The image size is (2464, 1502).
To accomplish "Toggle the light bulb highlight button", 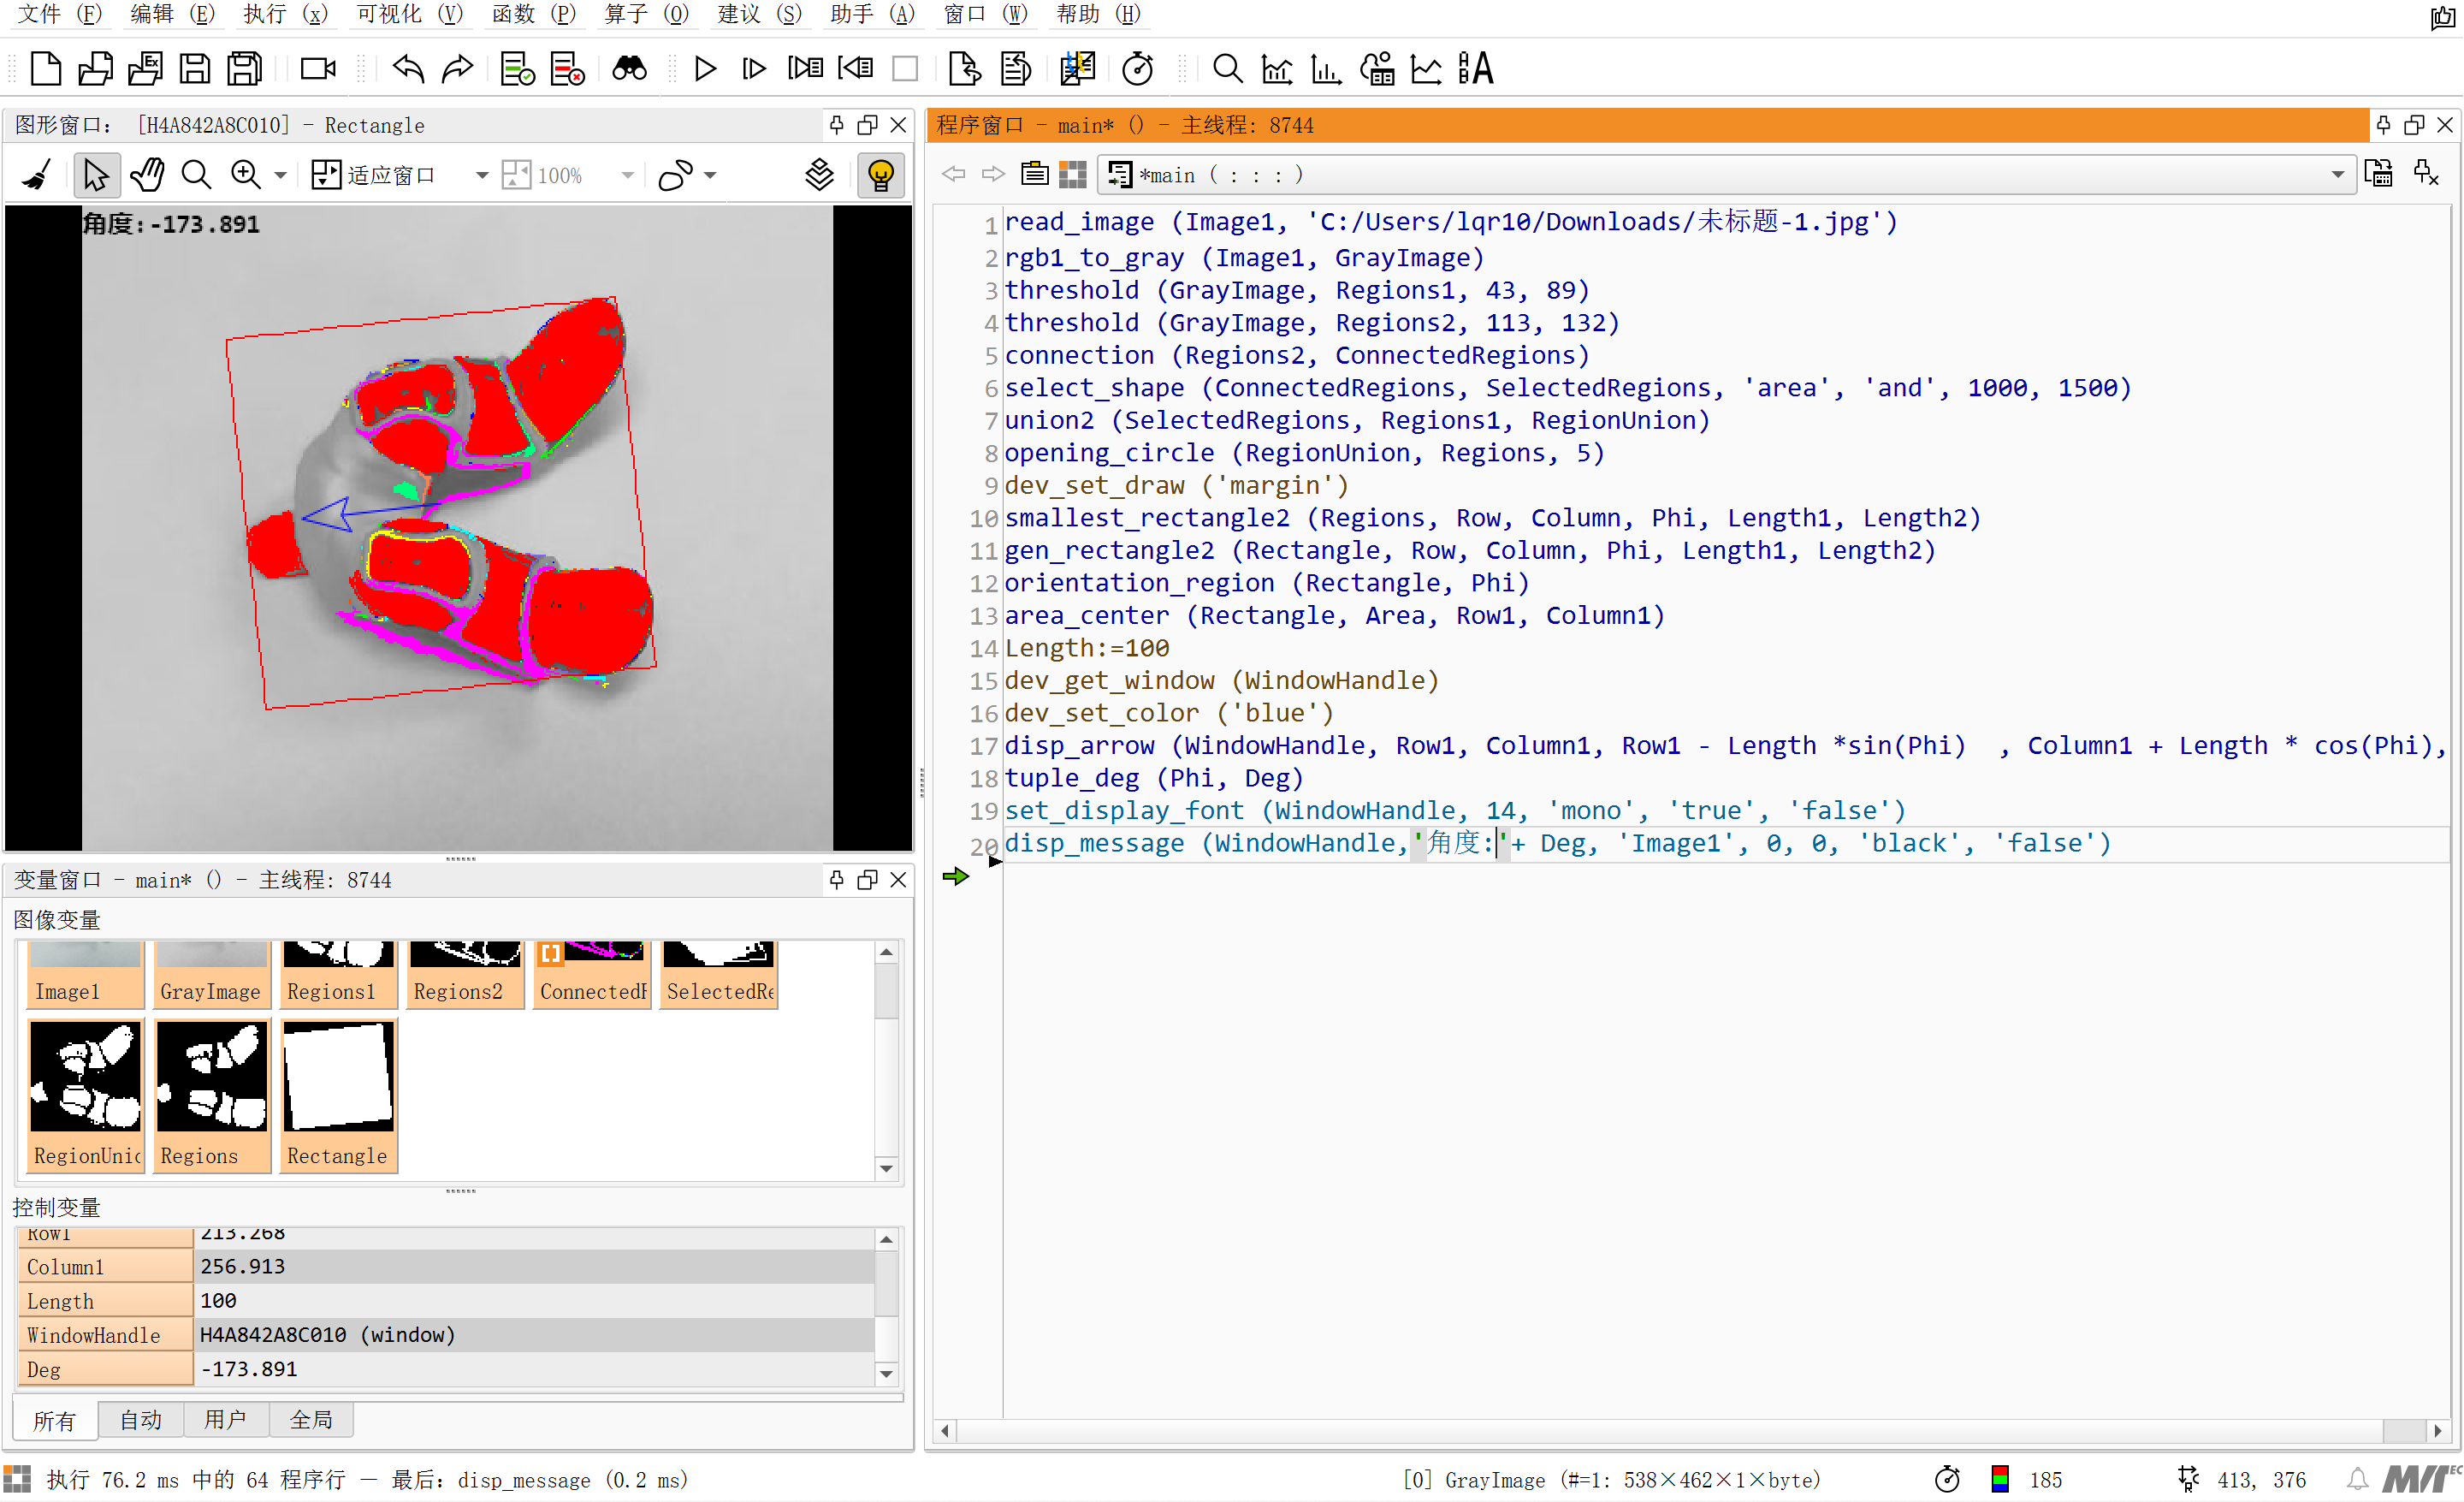I will pyautogui.click(x=880, y=175).
